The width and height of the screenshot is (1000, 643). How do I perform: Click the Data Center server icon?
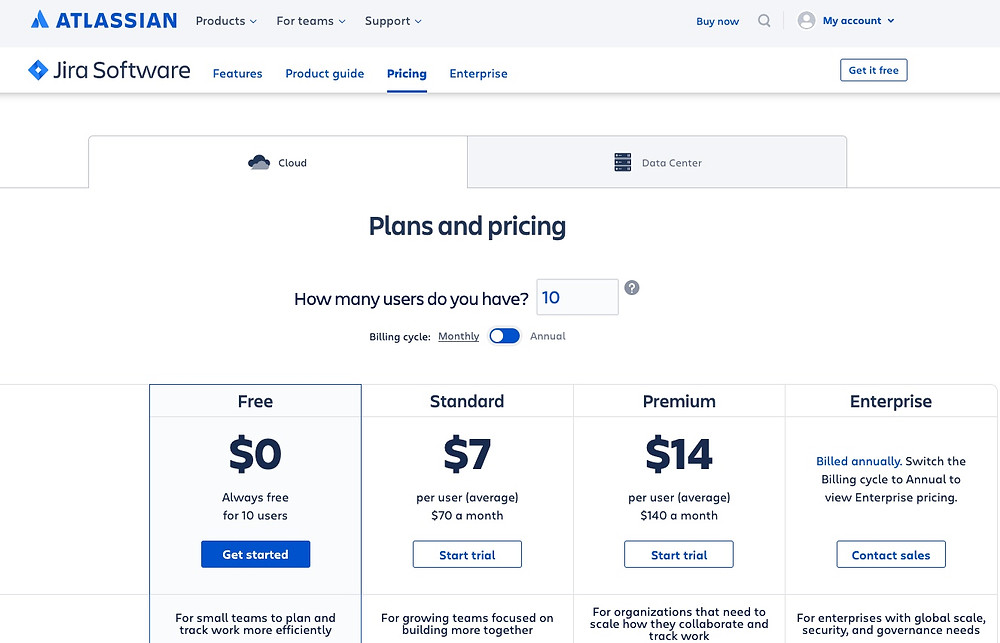coord(622,162)
